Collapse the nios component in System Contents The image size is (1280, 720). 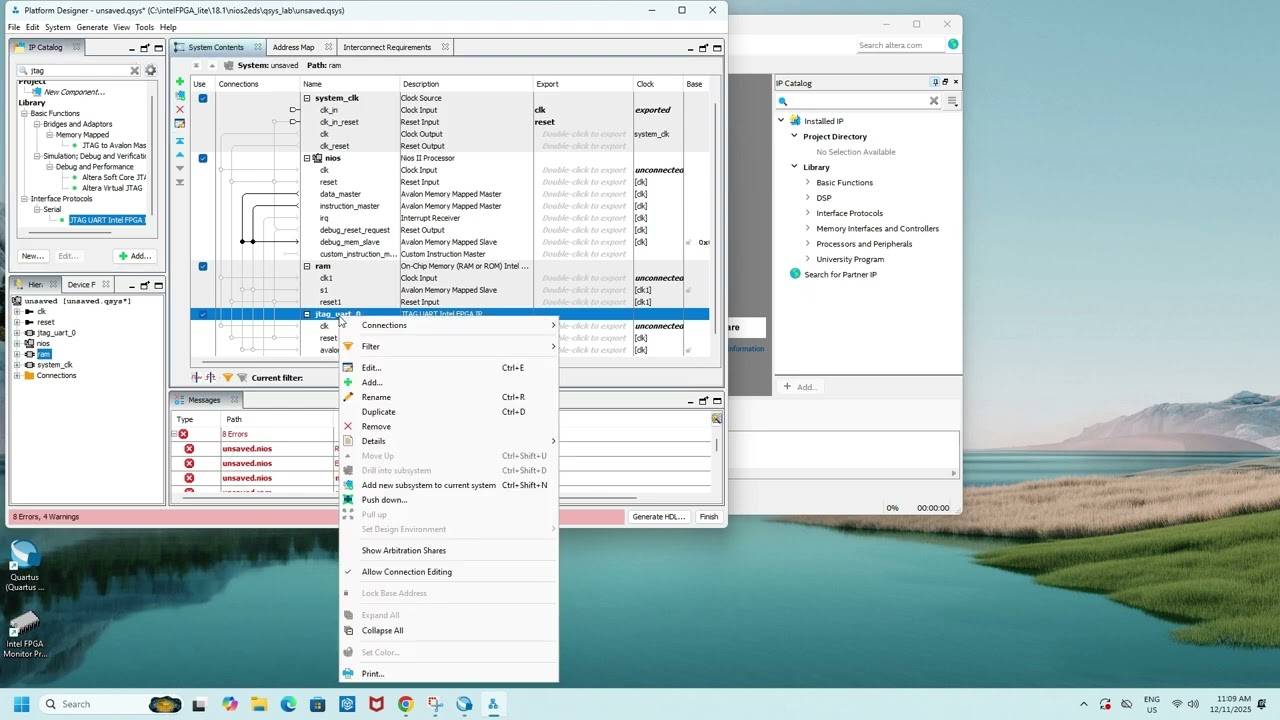point(307,158)
